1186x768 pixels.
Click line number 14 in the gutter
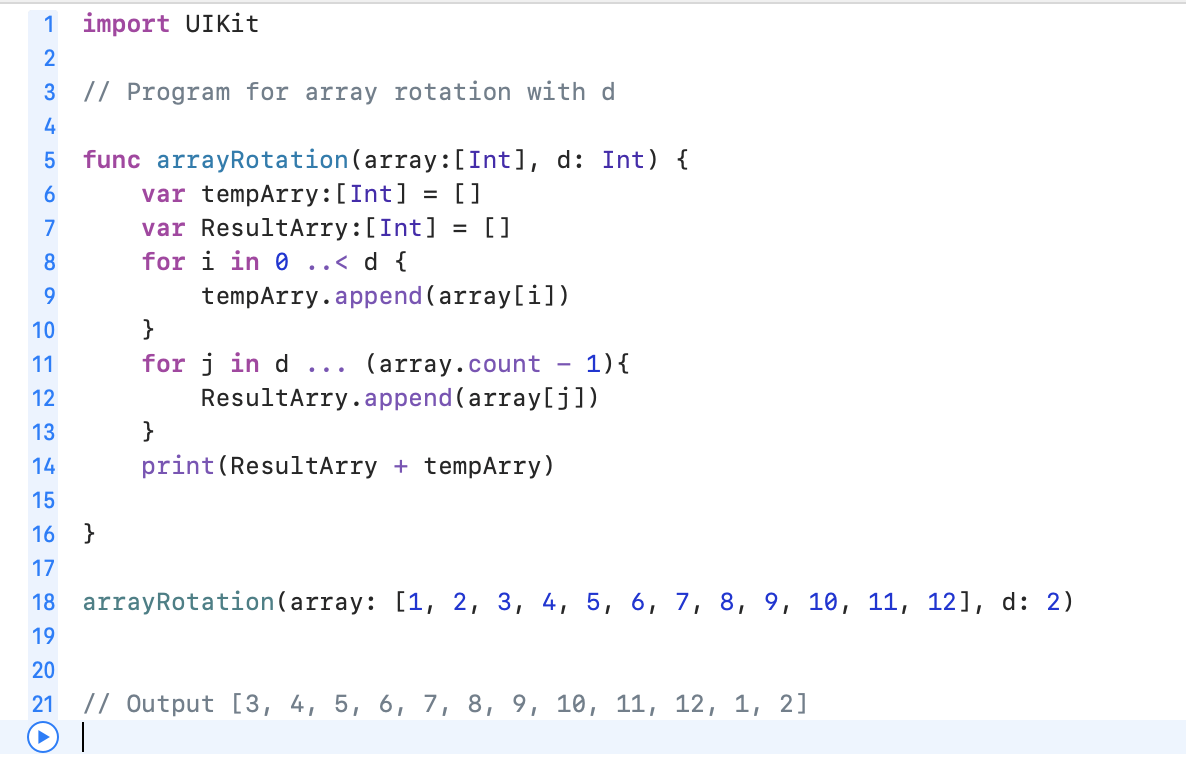tap(43, 466)
